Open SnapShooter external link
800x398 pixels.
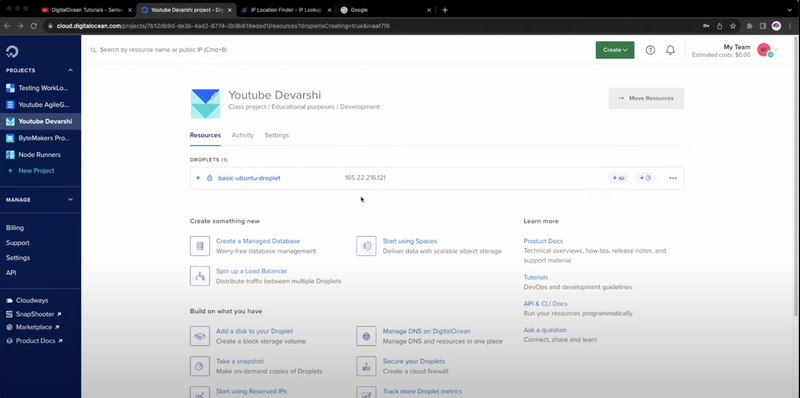pyautogui.click(x=35, y=314)
